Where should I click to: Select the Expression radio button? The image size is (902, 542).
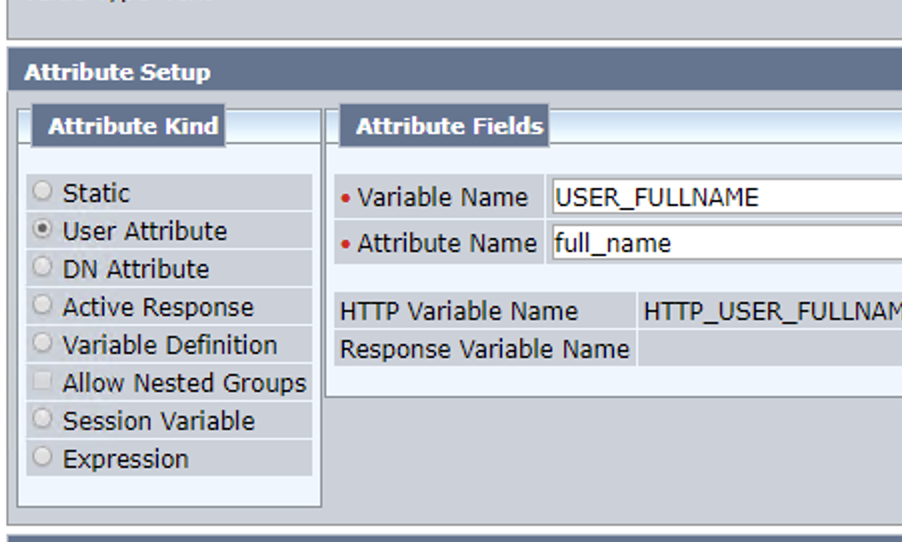click(x=42, y=457)
